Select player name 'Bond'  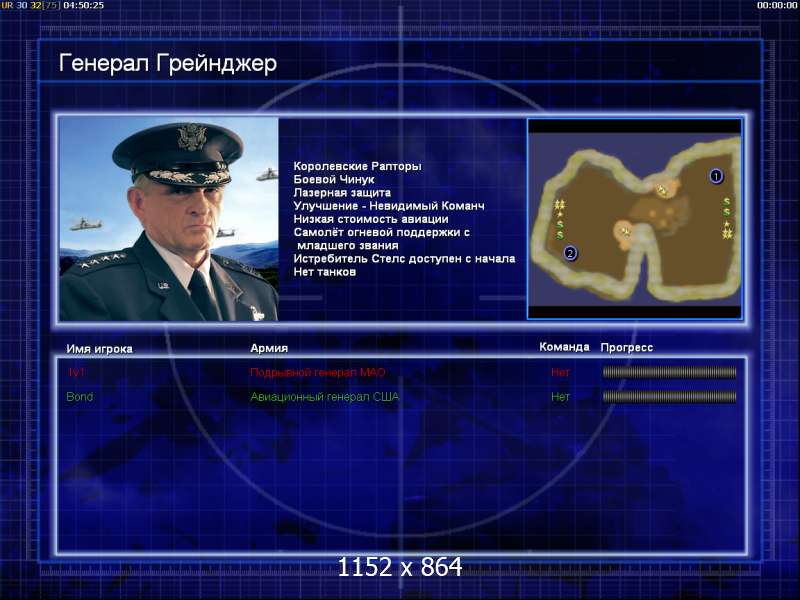coord(80,396)
